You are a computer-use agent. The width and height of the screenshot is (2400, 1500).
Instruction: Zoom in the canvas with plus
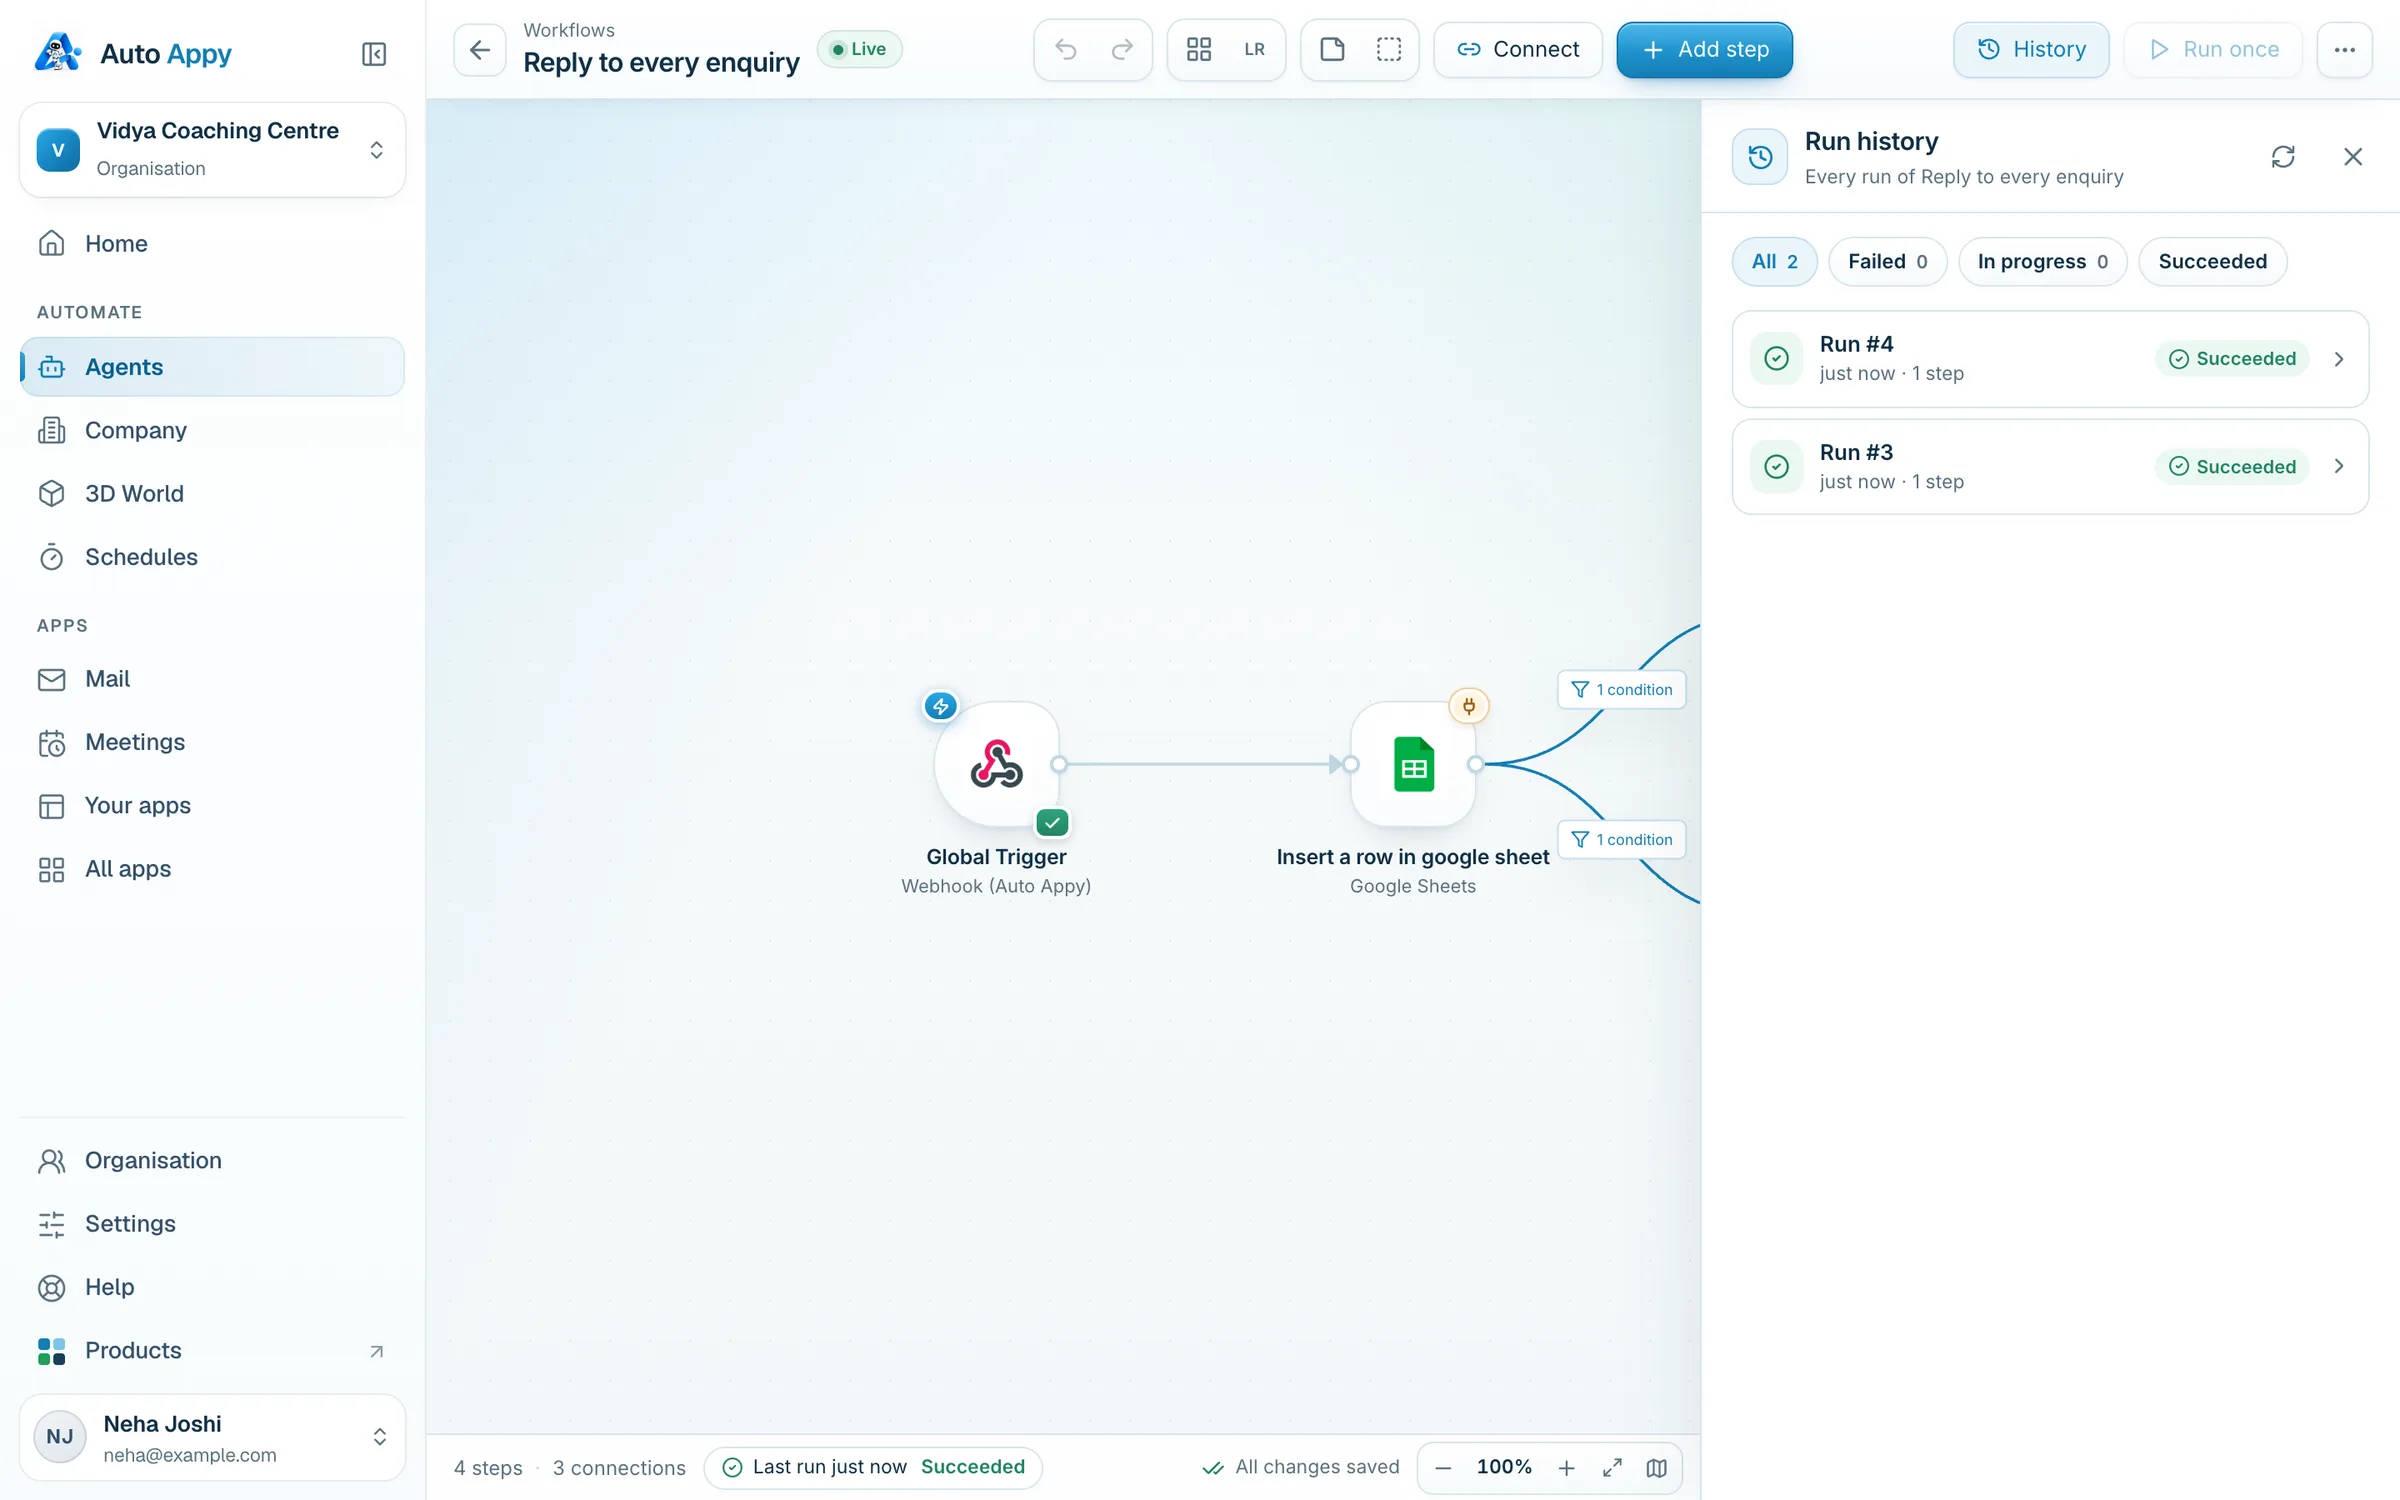pos(1566,1467)
